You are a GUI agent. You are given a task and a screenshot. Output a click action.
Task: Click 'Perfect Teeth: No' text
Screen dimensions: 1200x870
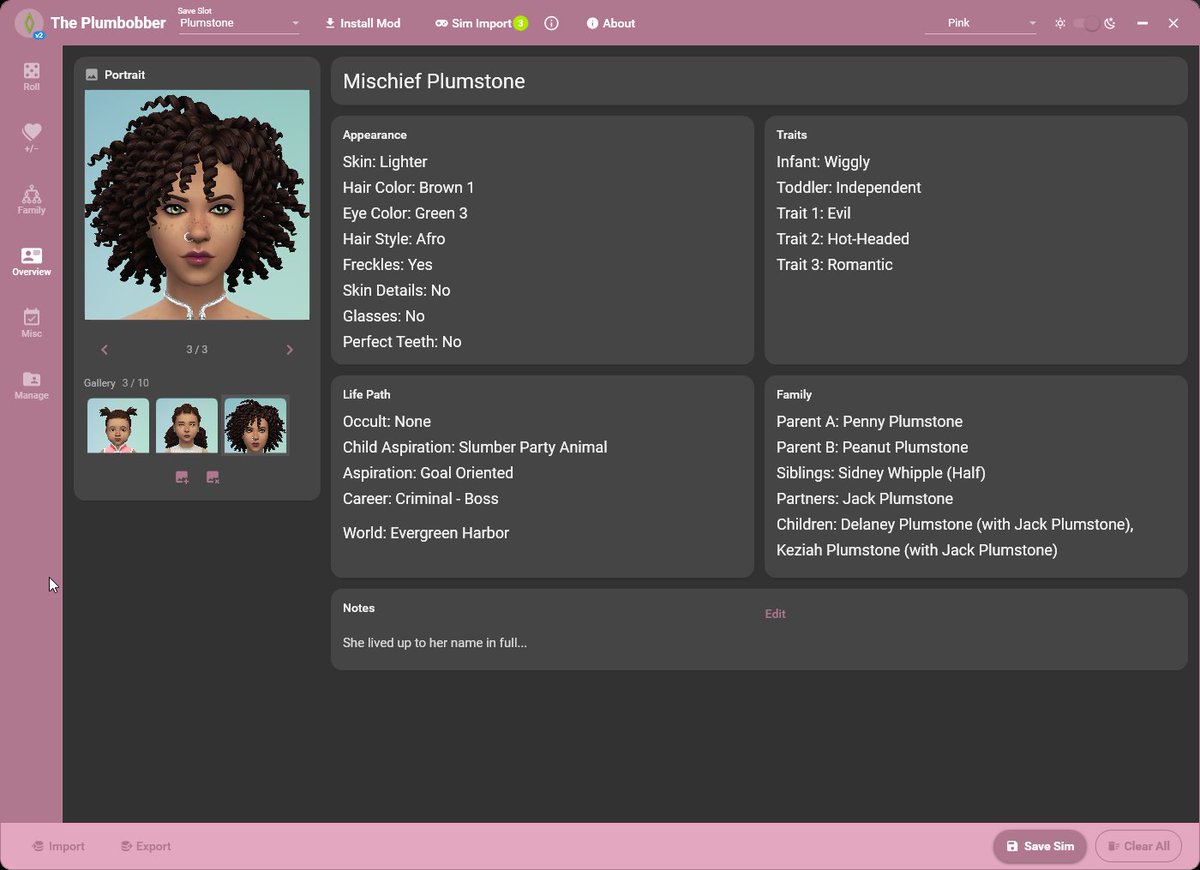[x=402, y=342]
